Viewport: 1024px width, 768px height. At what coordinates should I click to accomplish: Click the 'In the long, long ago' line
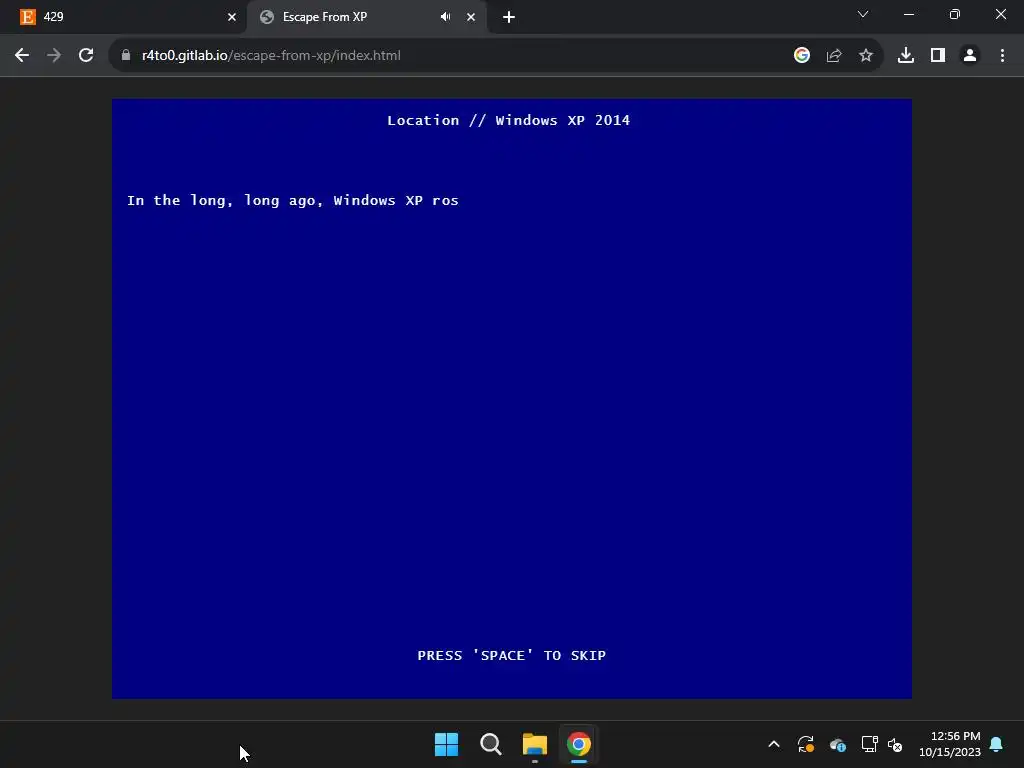click(x=293, y=200)
